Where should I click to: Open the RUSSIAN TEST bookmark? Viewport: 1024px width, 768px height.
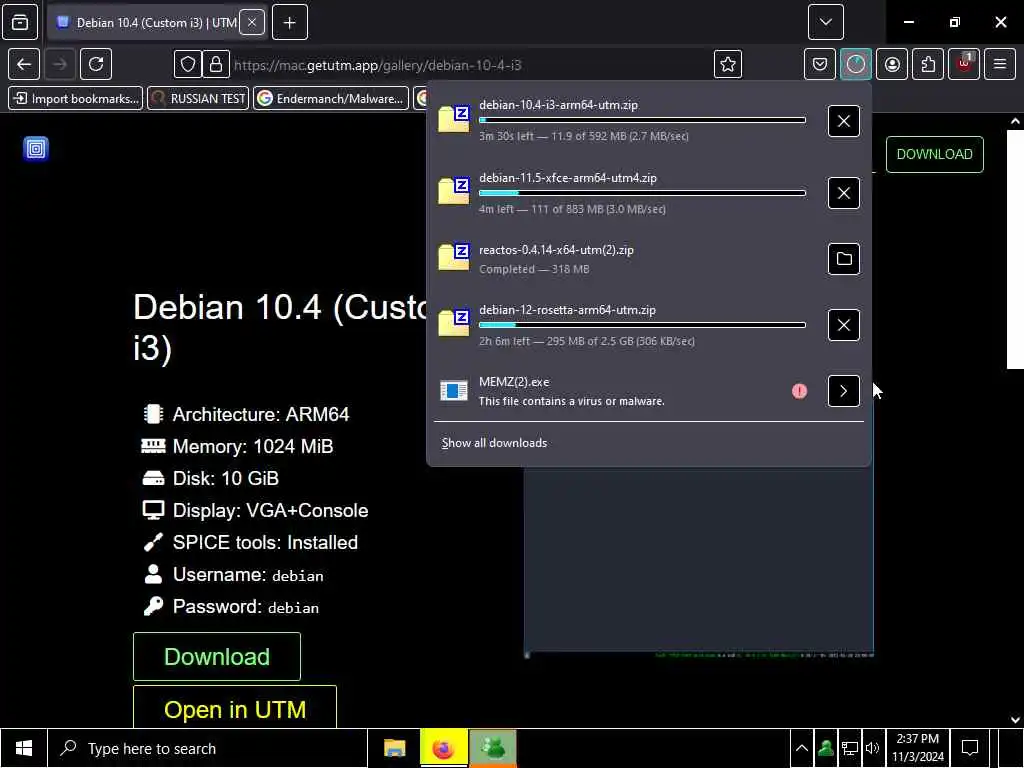point(199,99)
